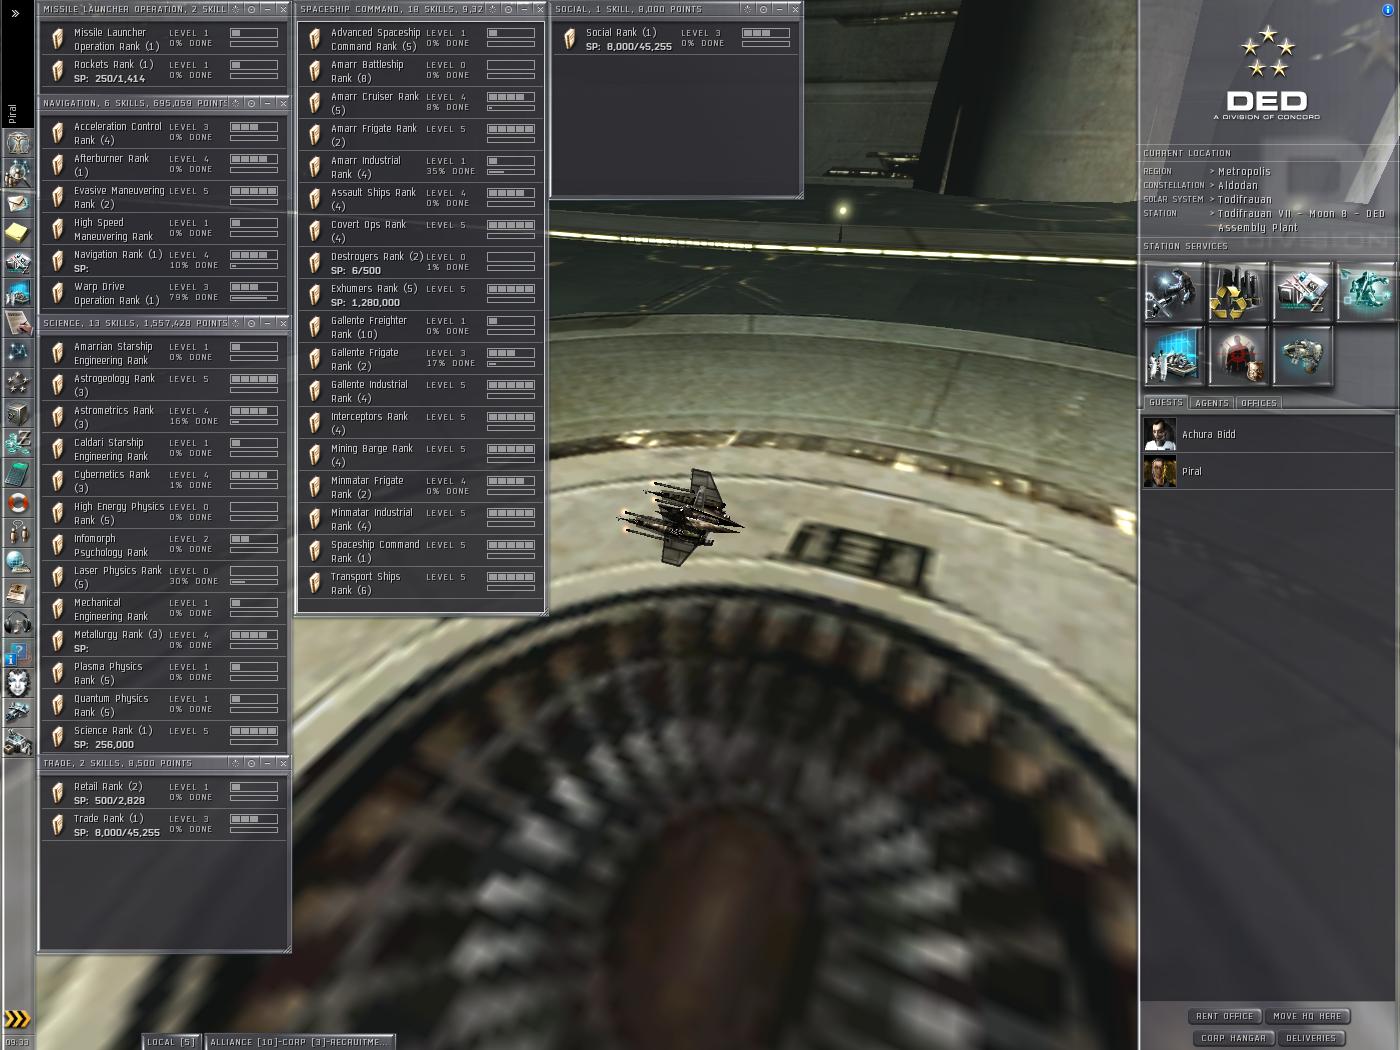Click the blue info icon in the sidebar
This screenshot has width=1400, height=1050.
point(18,652)
